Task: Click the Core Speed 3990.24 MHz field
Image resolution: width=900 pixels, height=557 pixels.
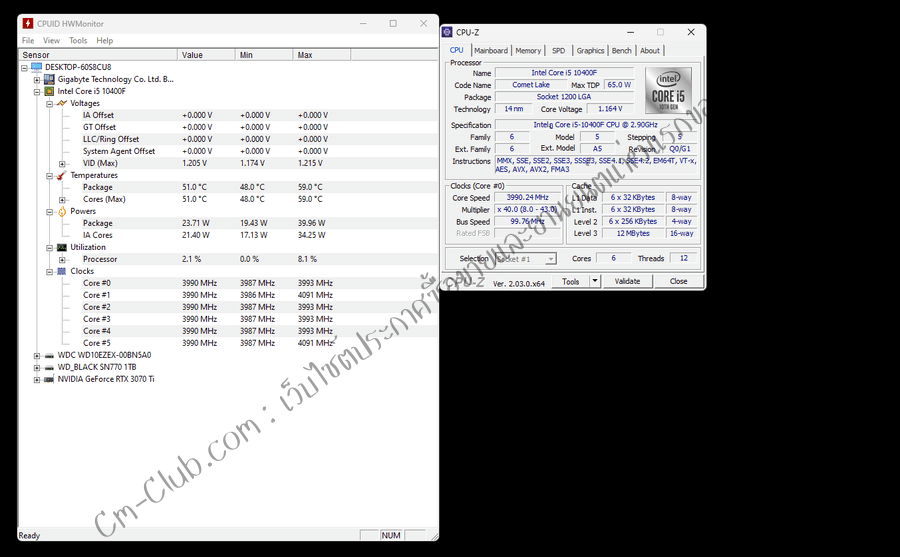Action: 527,198
